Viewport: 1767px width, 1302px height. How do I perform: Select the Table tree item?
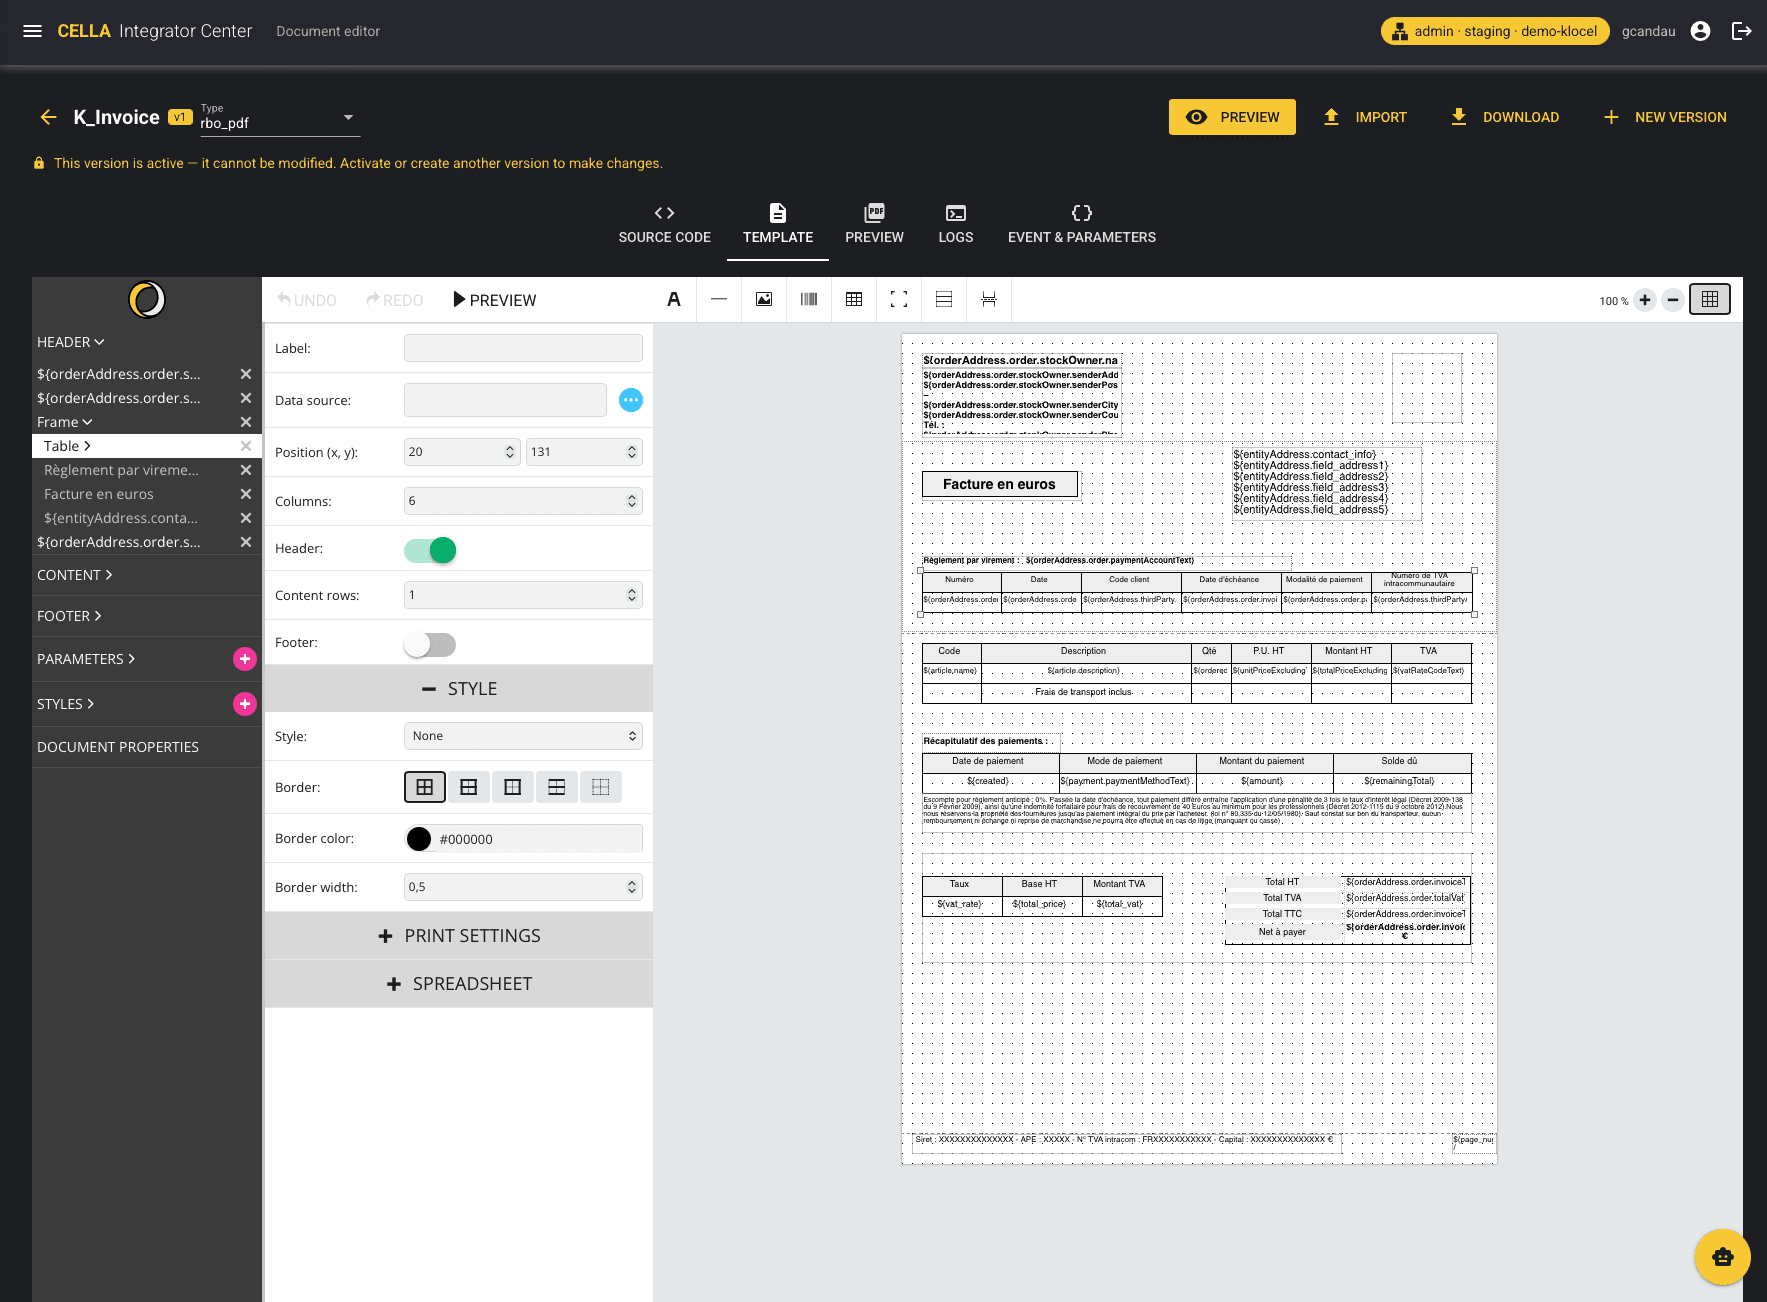pyautogui.click(x=147, y=446)
